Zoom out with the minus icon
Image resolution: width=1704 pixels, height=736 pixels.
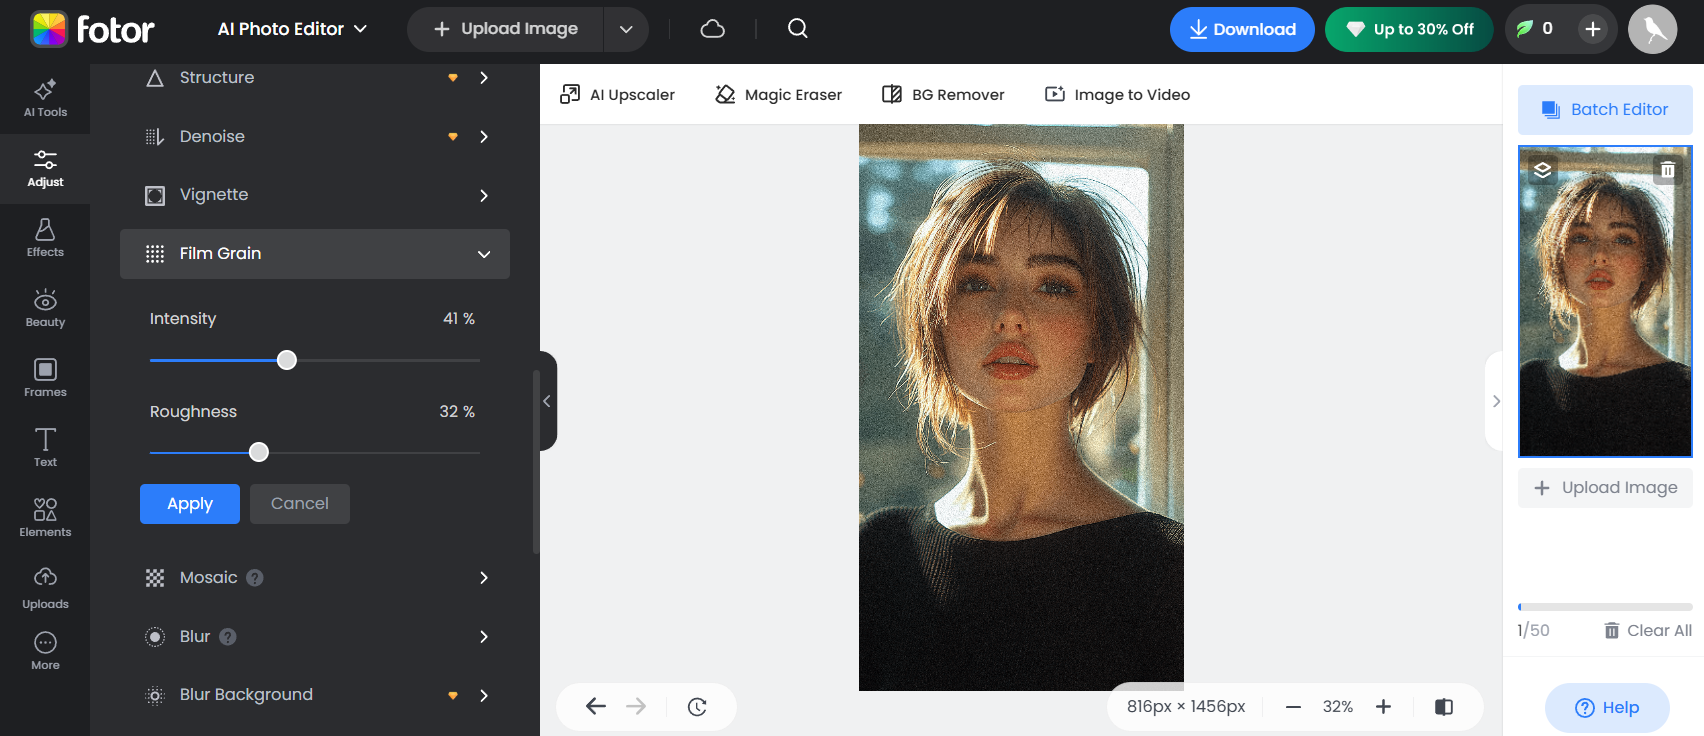[1293, 707]
